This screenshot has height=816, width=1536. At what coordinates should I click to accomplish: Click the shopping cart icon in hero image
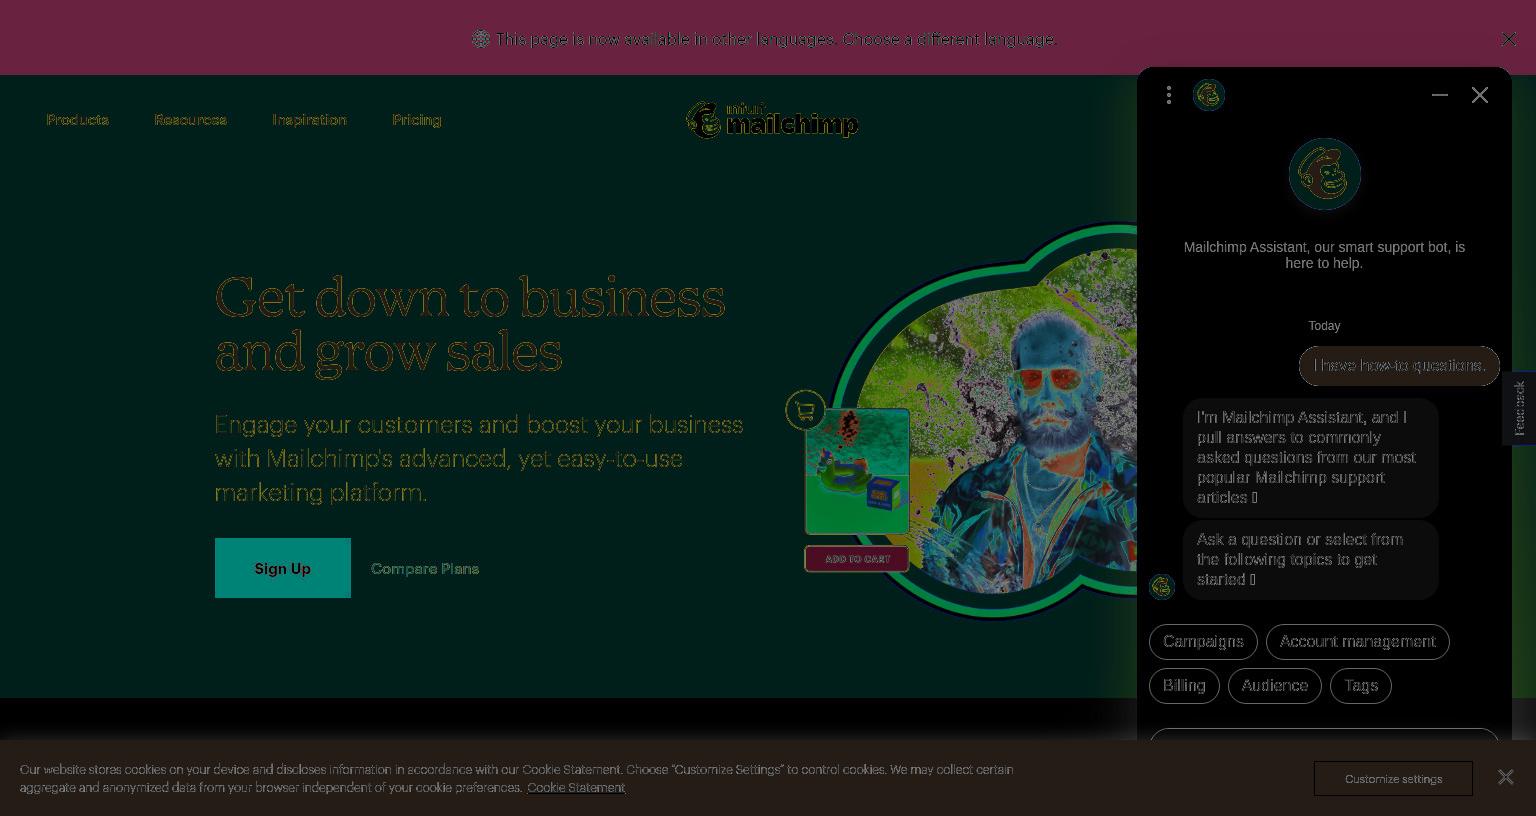[x=805, y=410]
